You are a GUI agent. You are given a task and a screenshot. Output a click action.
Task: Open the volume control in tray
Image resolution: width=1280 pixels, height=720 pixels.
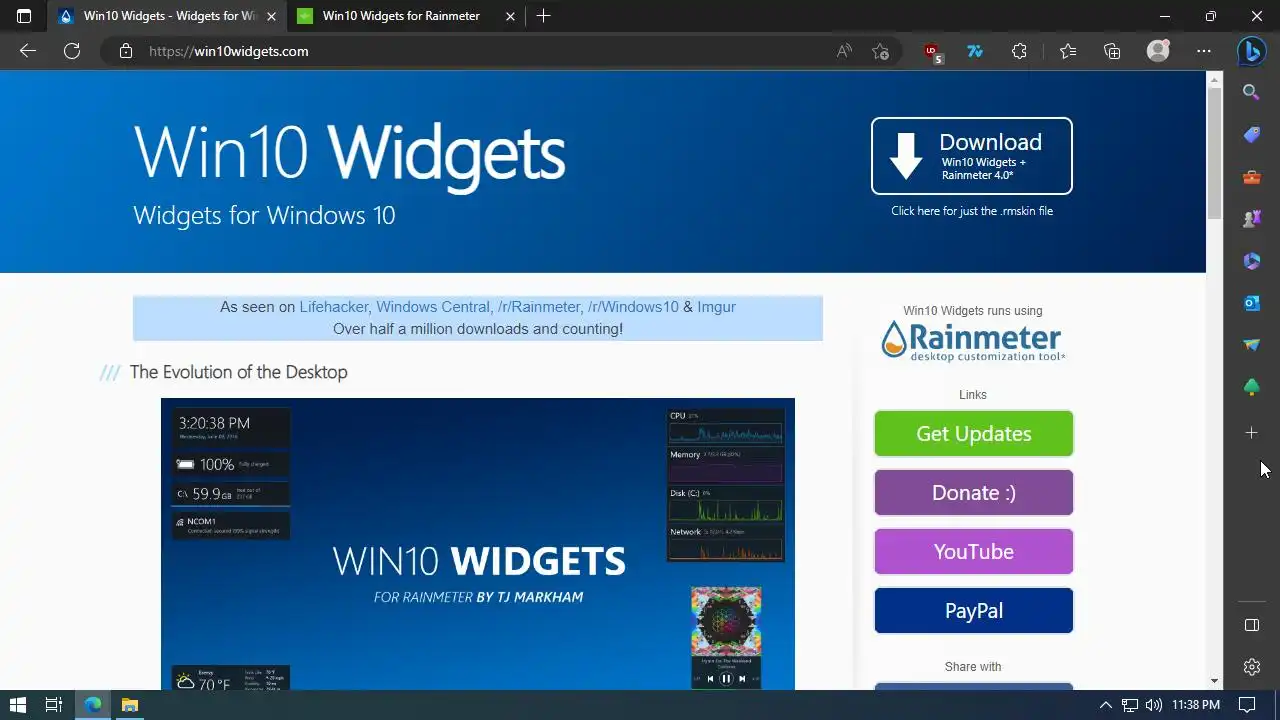pos(1153,705)
